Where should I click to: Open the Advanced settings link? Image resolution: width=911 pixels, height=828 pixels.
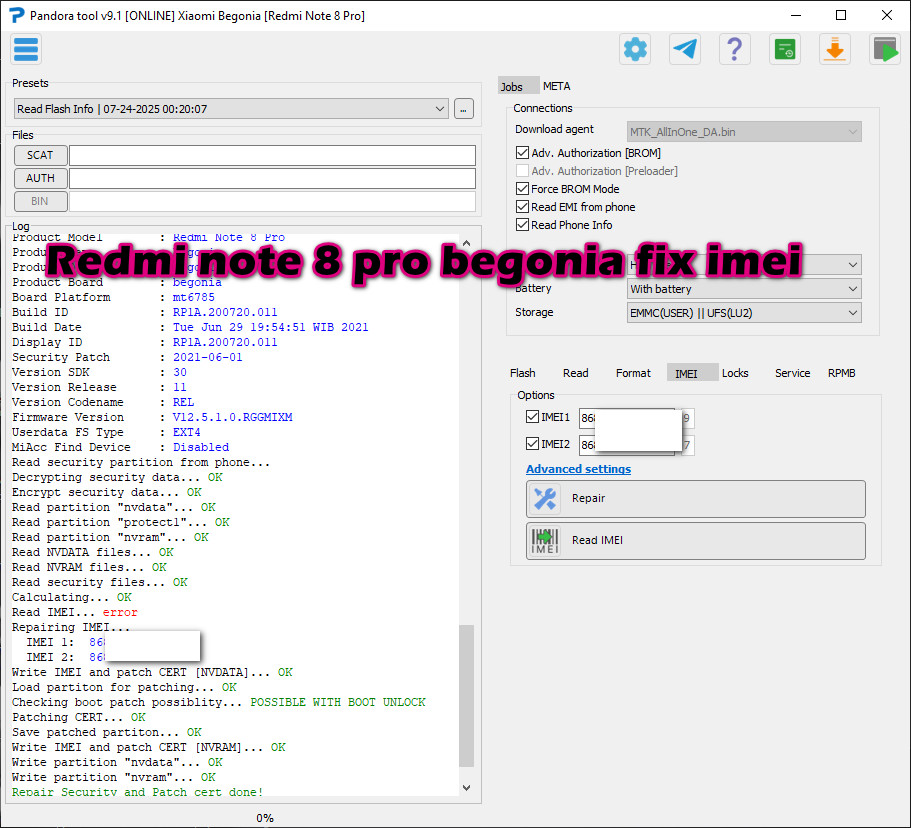tap(578, 469)
